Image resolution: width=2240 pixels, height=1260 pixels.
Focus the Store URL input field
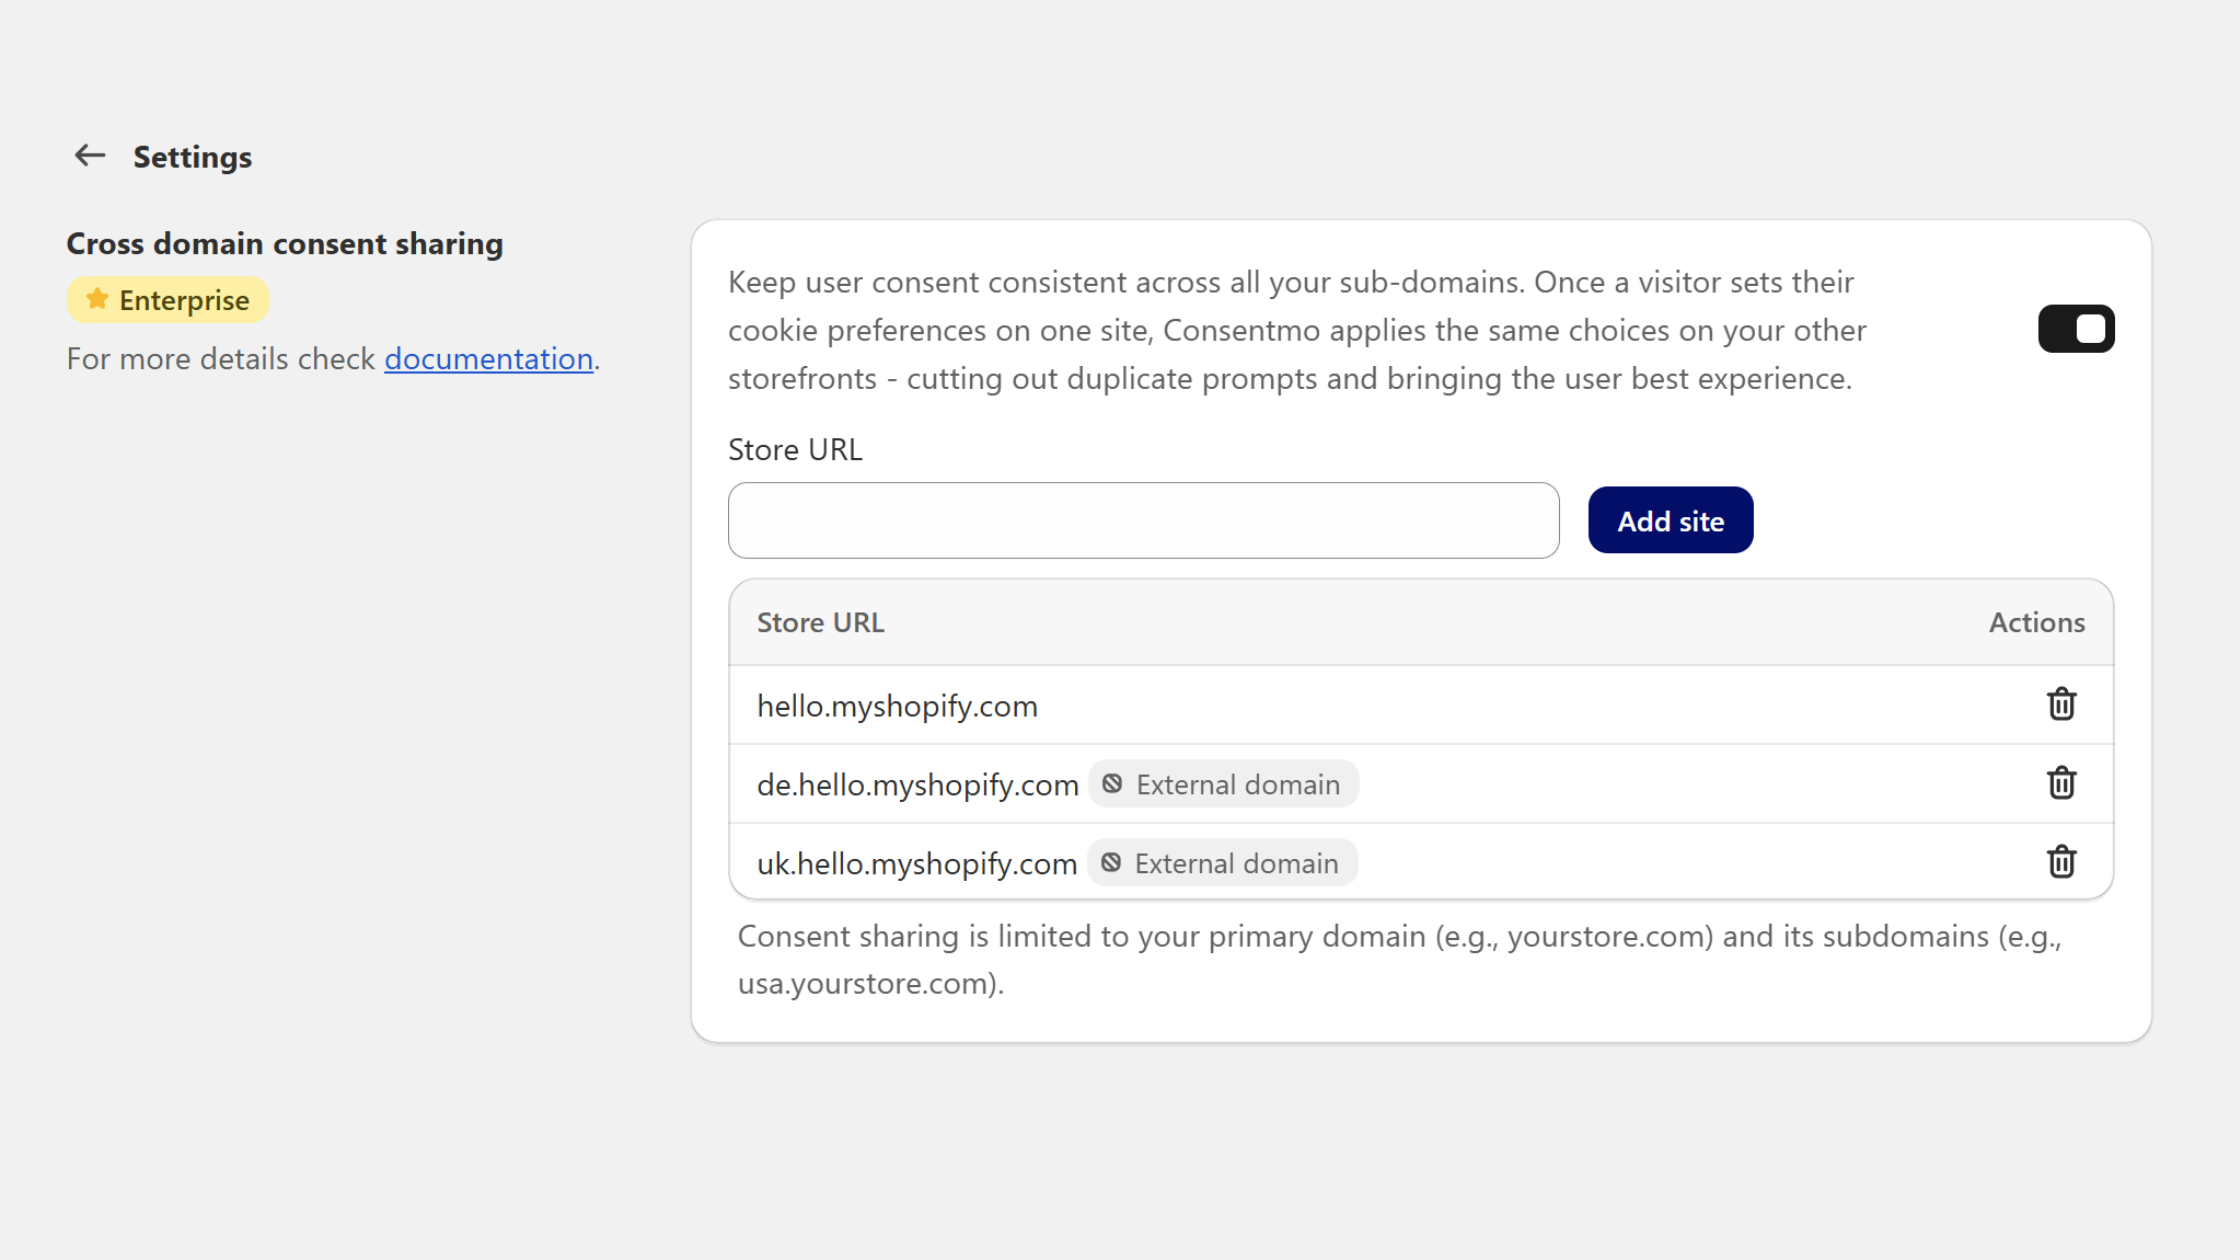tap(1143, 520)
